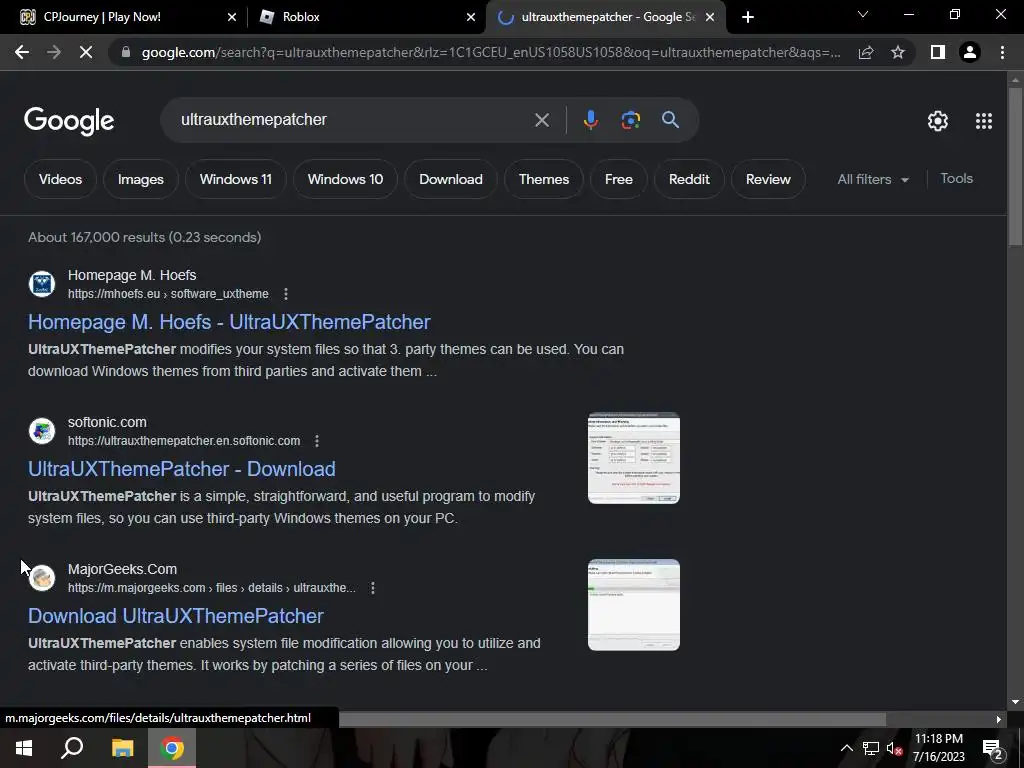Open more options for the softonic result
The image size is (1024, 768).
[317, 441]
